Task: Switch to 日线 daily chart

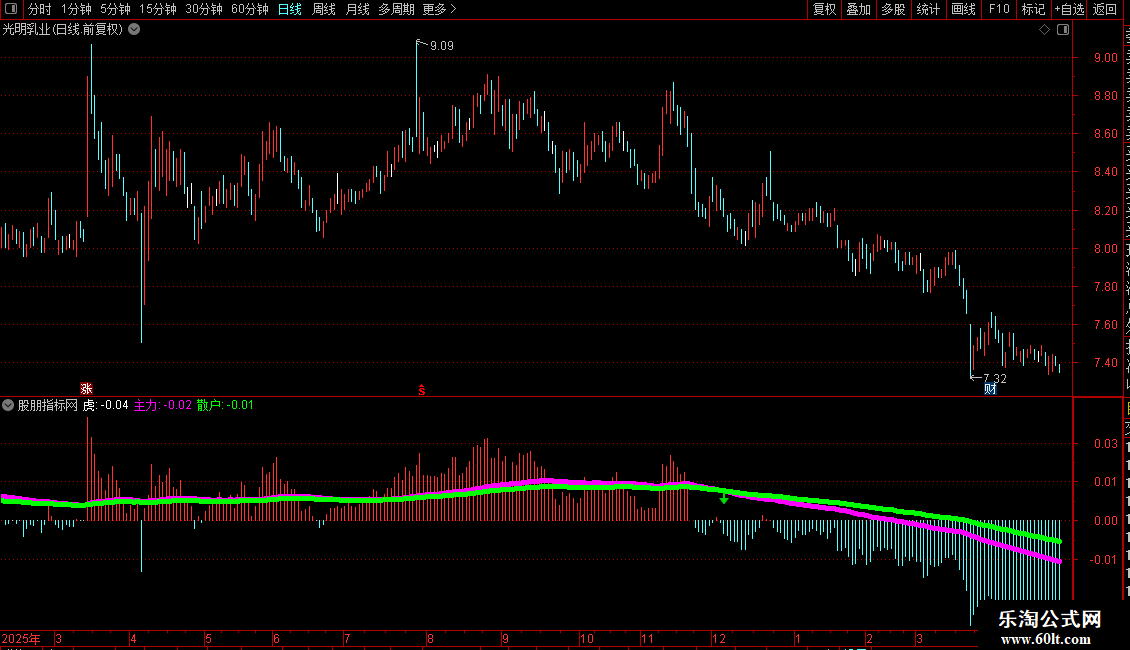Action: tap(290, 9)
